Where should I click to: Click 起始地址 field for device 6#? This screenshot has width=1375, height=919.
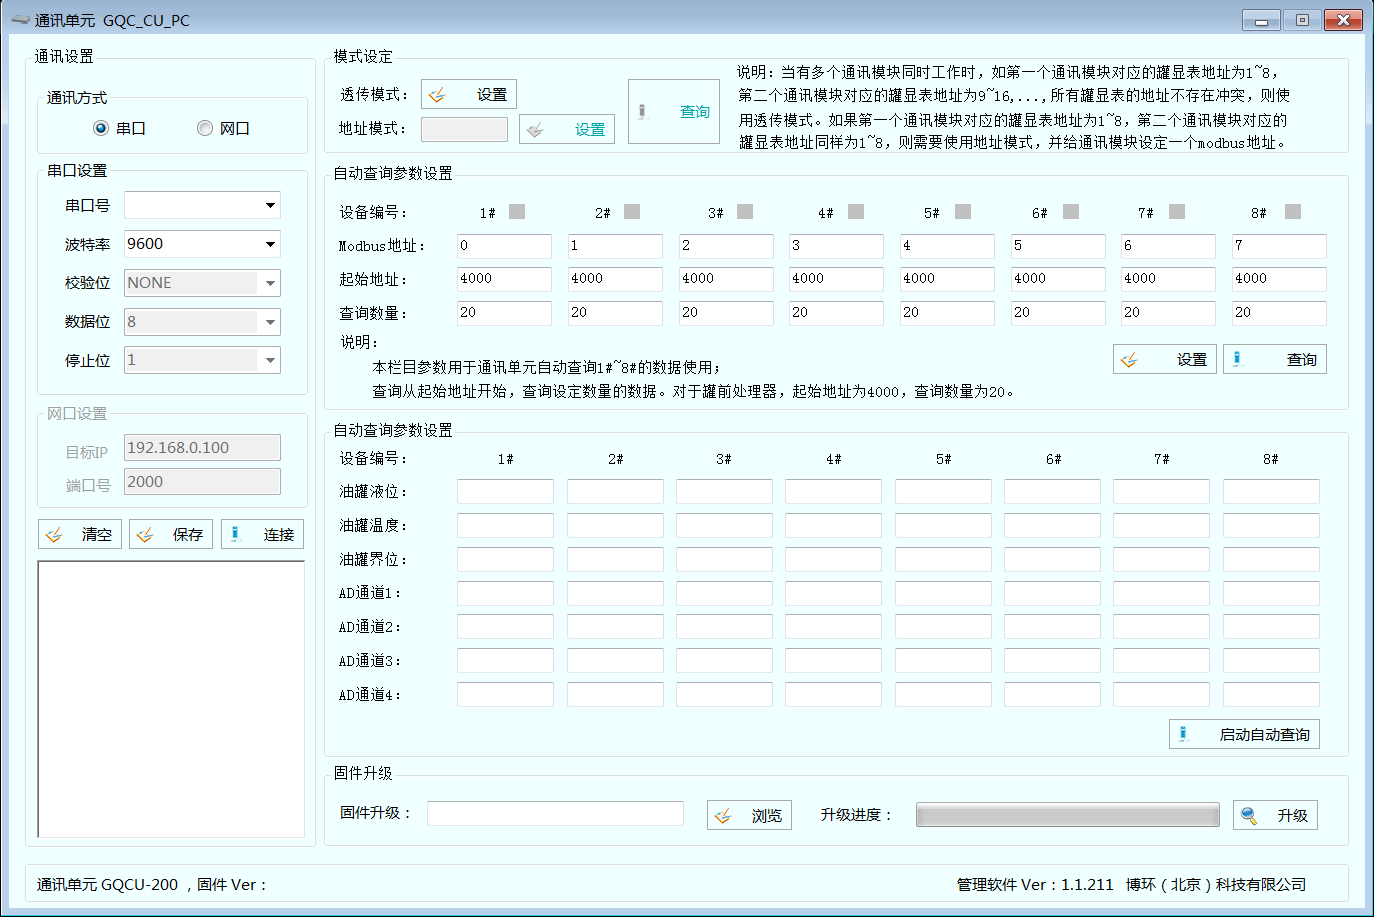pos(1058,279)
